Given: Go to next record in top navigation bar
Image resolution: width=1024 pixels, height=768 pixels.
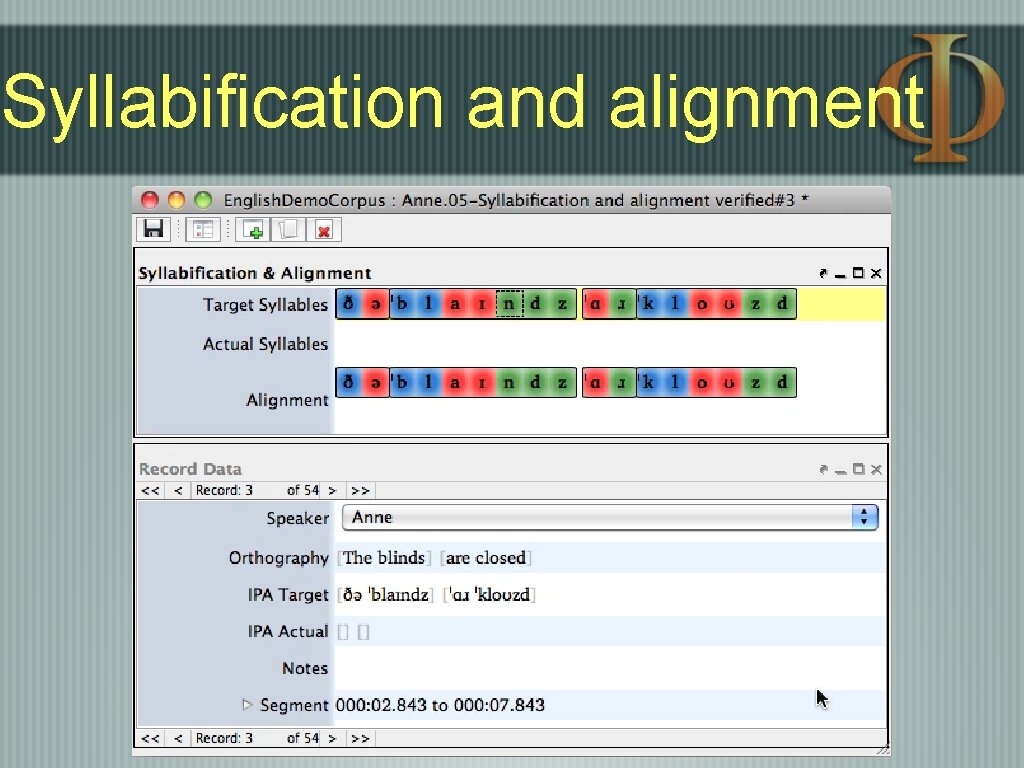Looking at the screenshot, I should (332, 490).
